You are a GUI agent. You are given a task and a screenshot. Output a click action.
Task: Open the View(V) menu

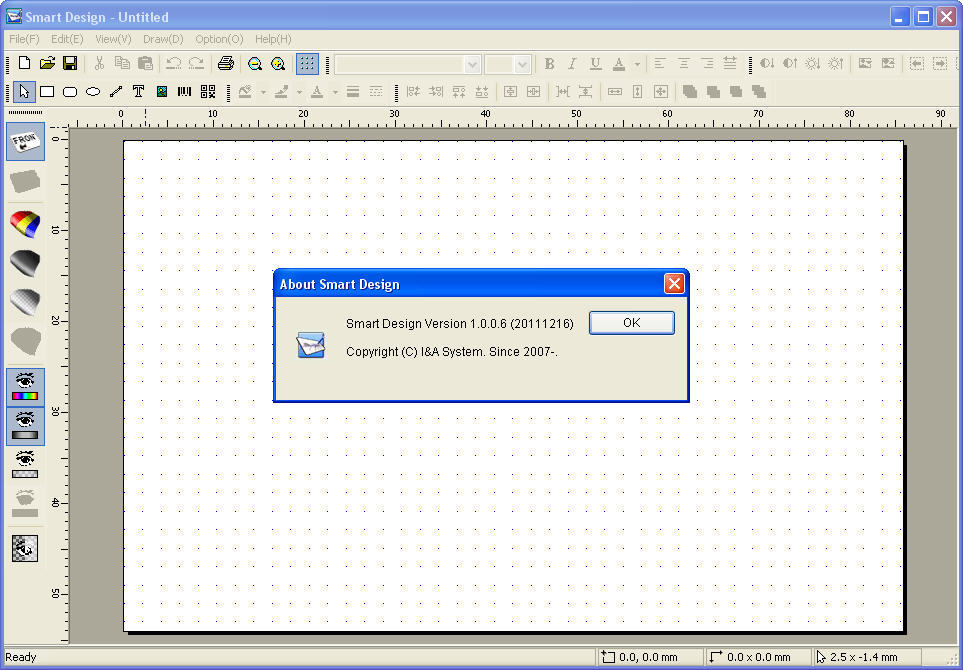(x=113, y=39)
